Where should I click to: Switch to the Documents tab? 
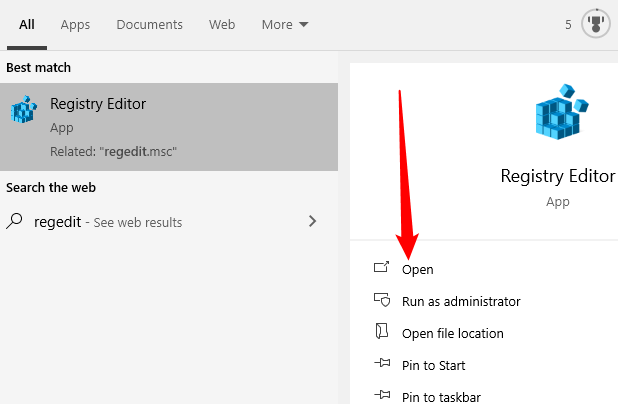coord(149,24)
